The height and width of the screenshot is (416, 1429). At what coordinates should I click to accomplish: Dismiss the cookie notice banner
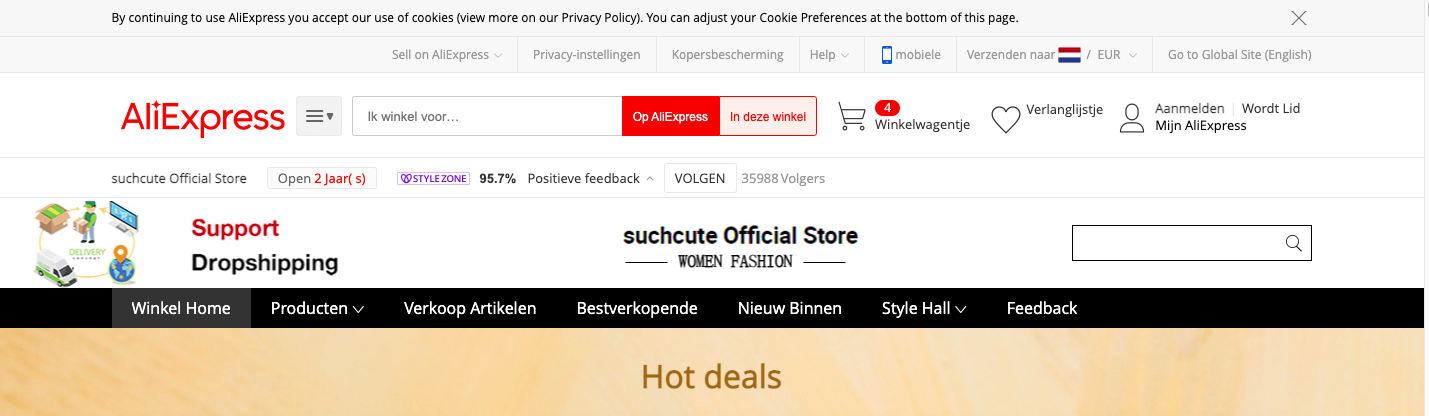(x=1299, y=18)
